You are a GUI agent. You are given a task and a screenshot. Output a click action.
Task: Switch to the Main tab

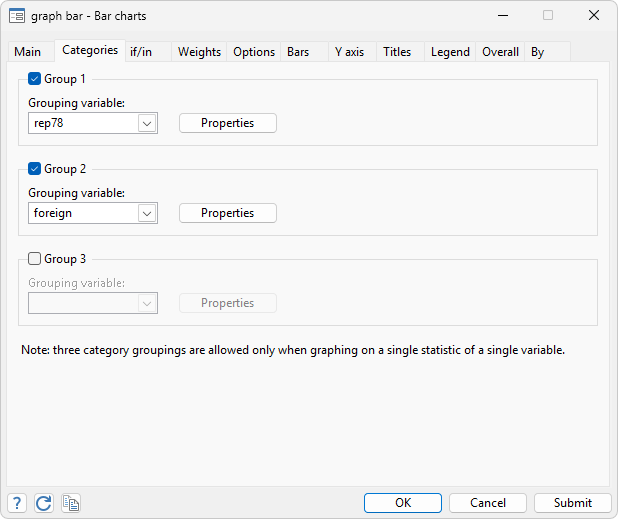[28, 52]
